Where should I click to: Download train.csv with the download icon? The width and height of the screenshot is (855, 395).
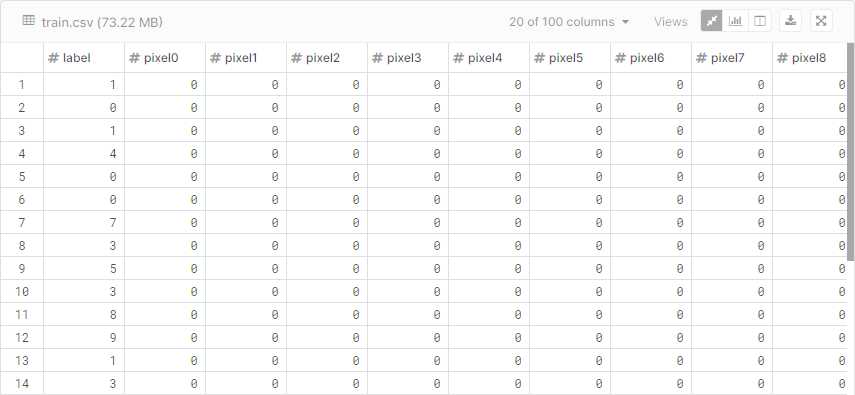point(790,21)
